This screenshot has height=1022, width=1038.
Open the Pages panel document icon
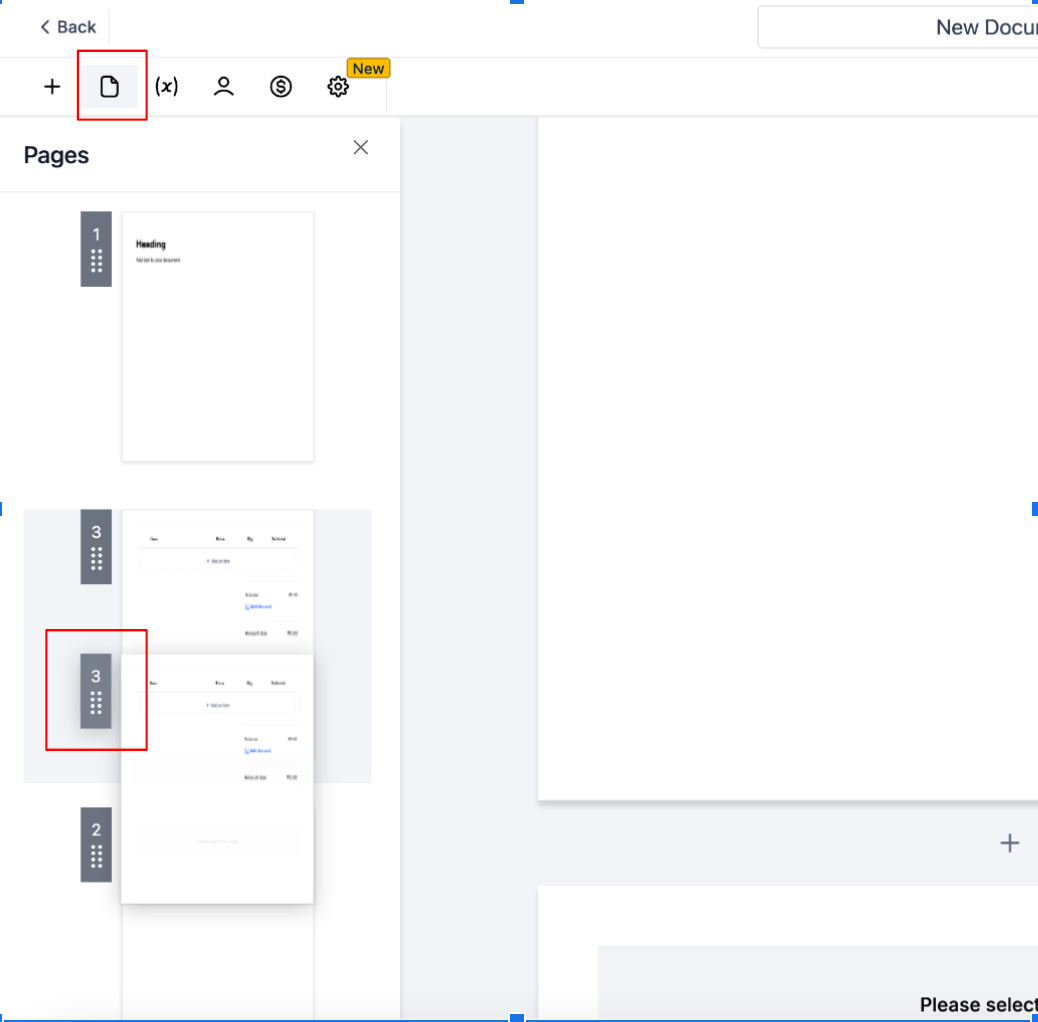click(111, 86)
